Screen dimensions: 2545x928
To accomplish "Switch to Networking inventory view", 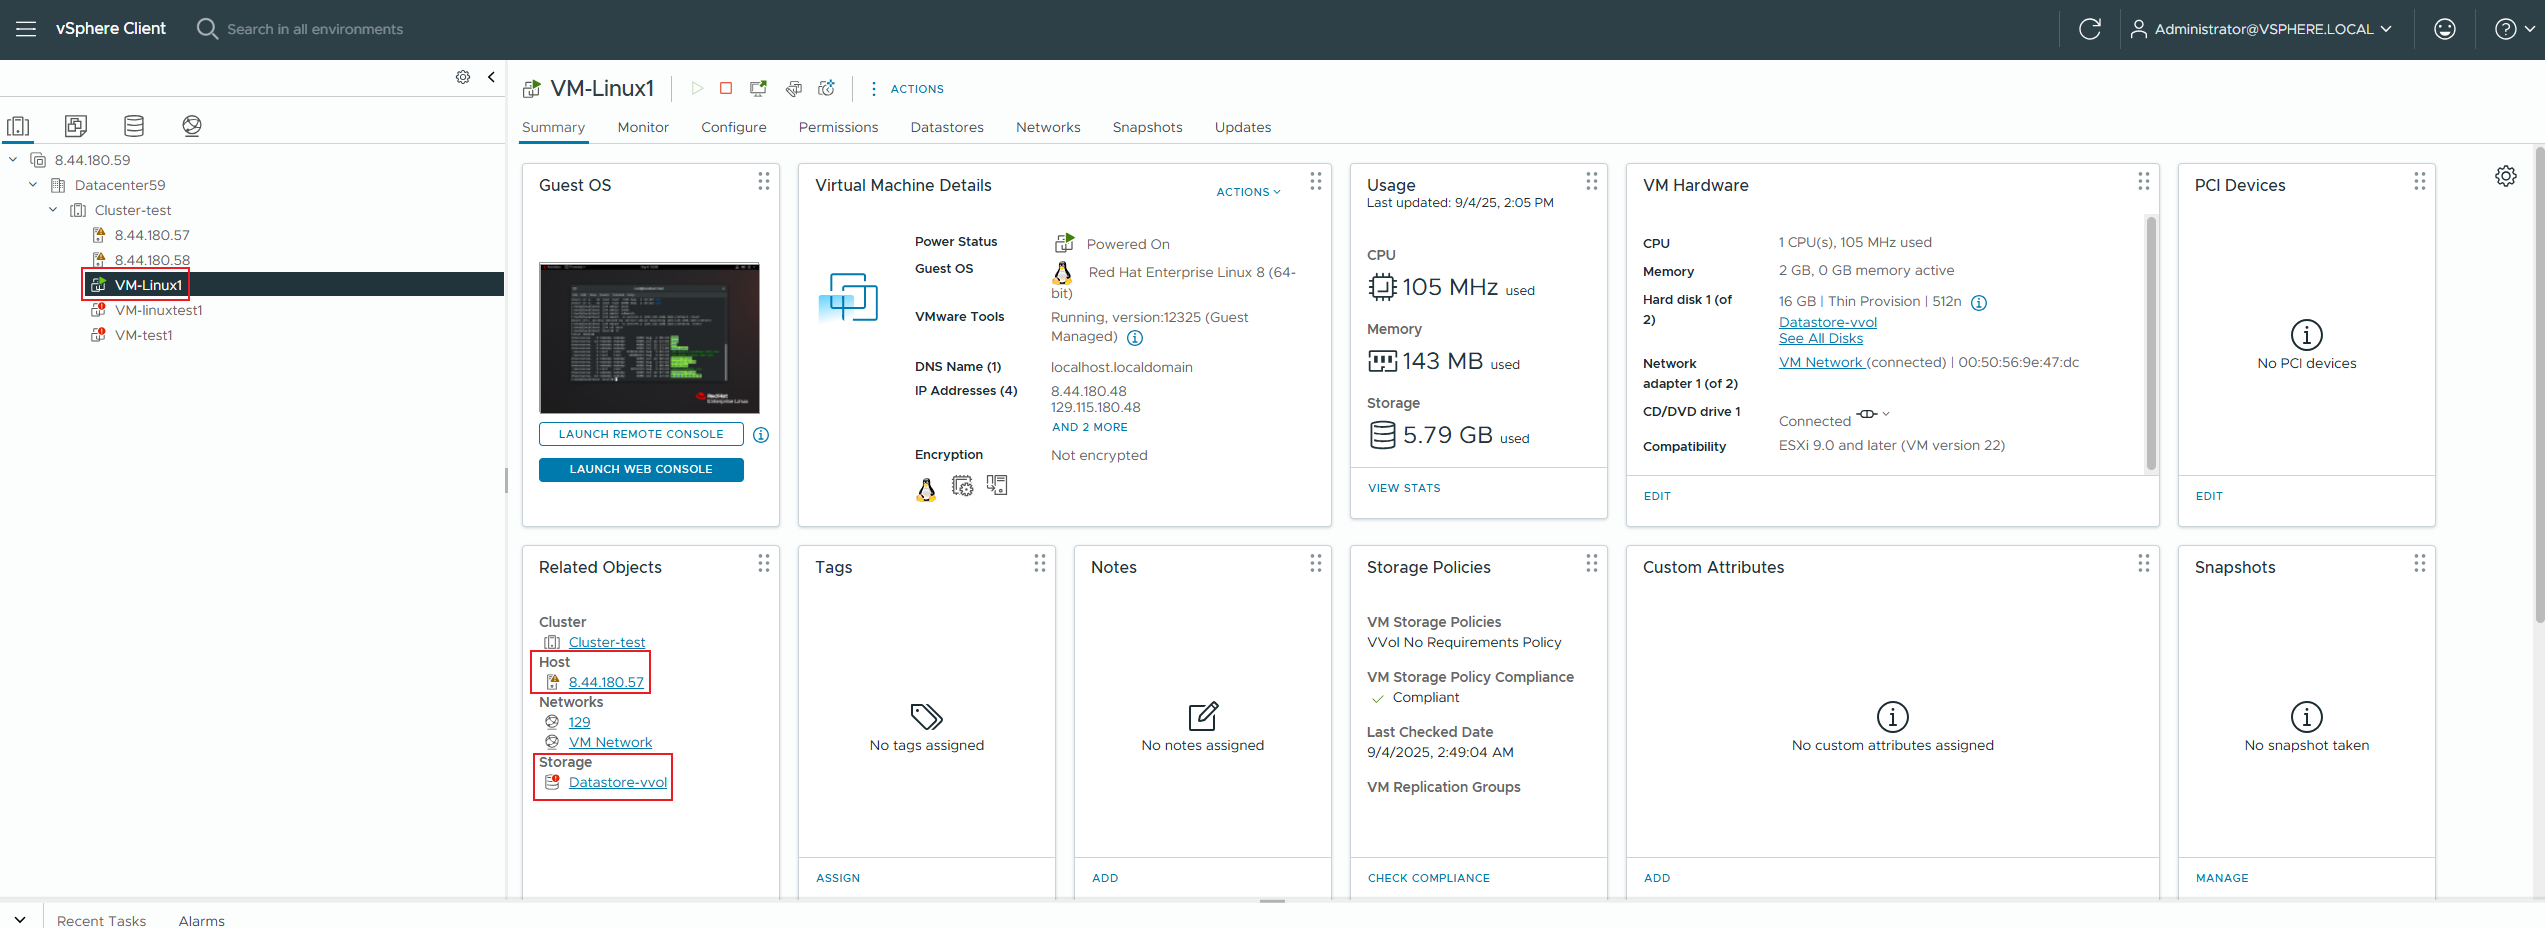I will (192, 126).
